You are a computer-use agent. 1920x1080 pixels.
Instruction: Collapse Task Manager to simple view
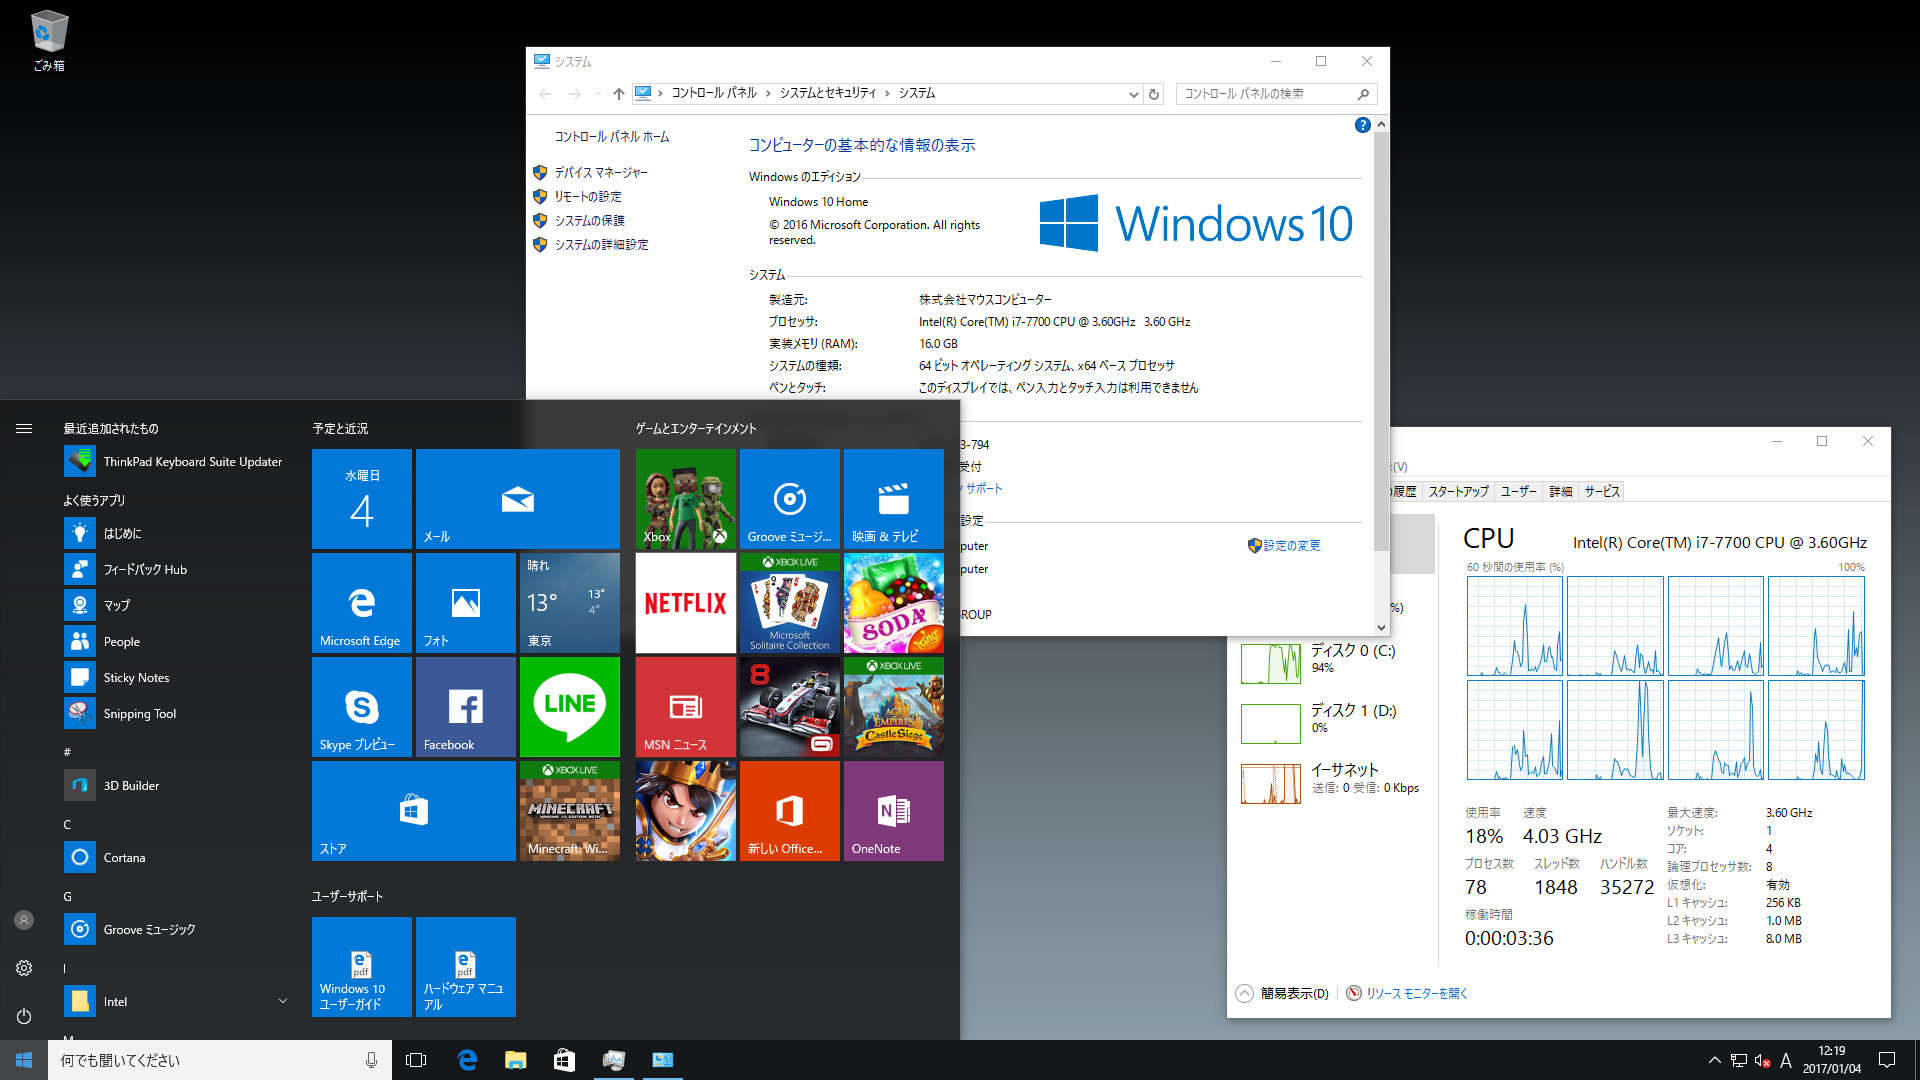coord(1282,993)
